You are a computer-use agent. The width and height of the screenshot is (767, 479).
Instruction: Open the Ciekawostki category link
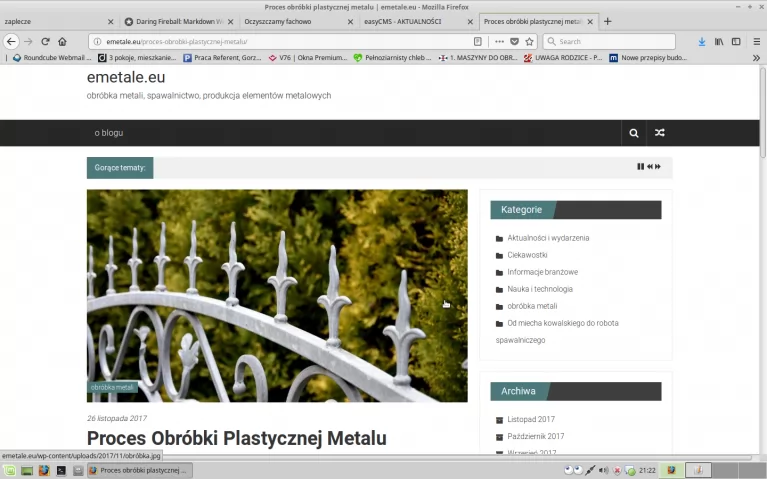click(x=527, y=255)
